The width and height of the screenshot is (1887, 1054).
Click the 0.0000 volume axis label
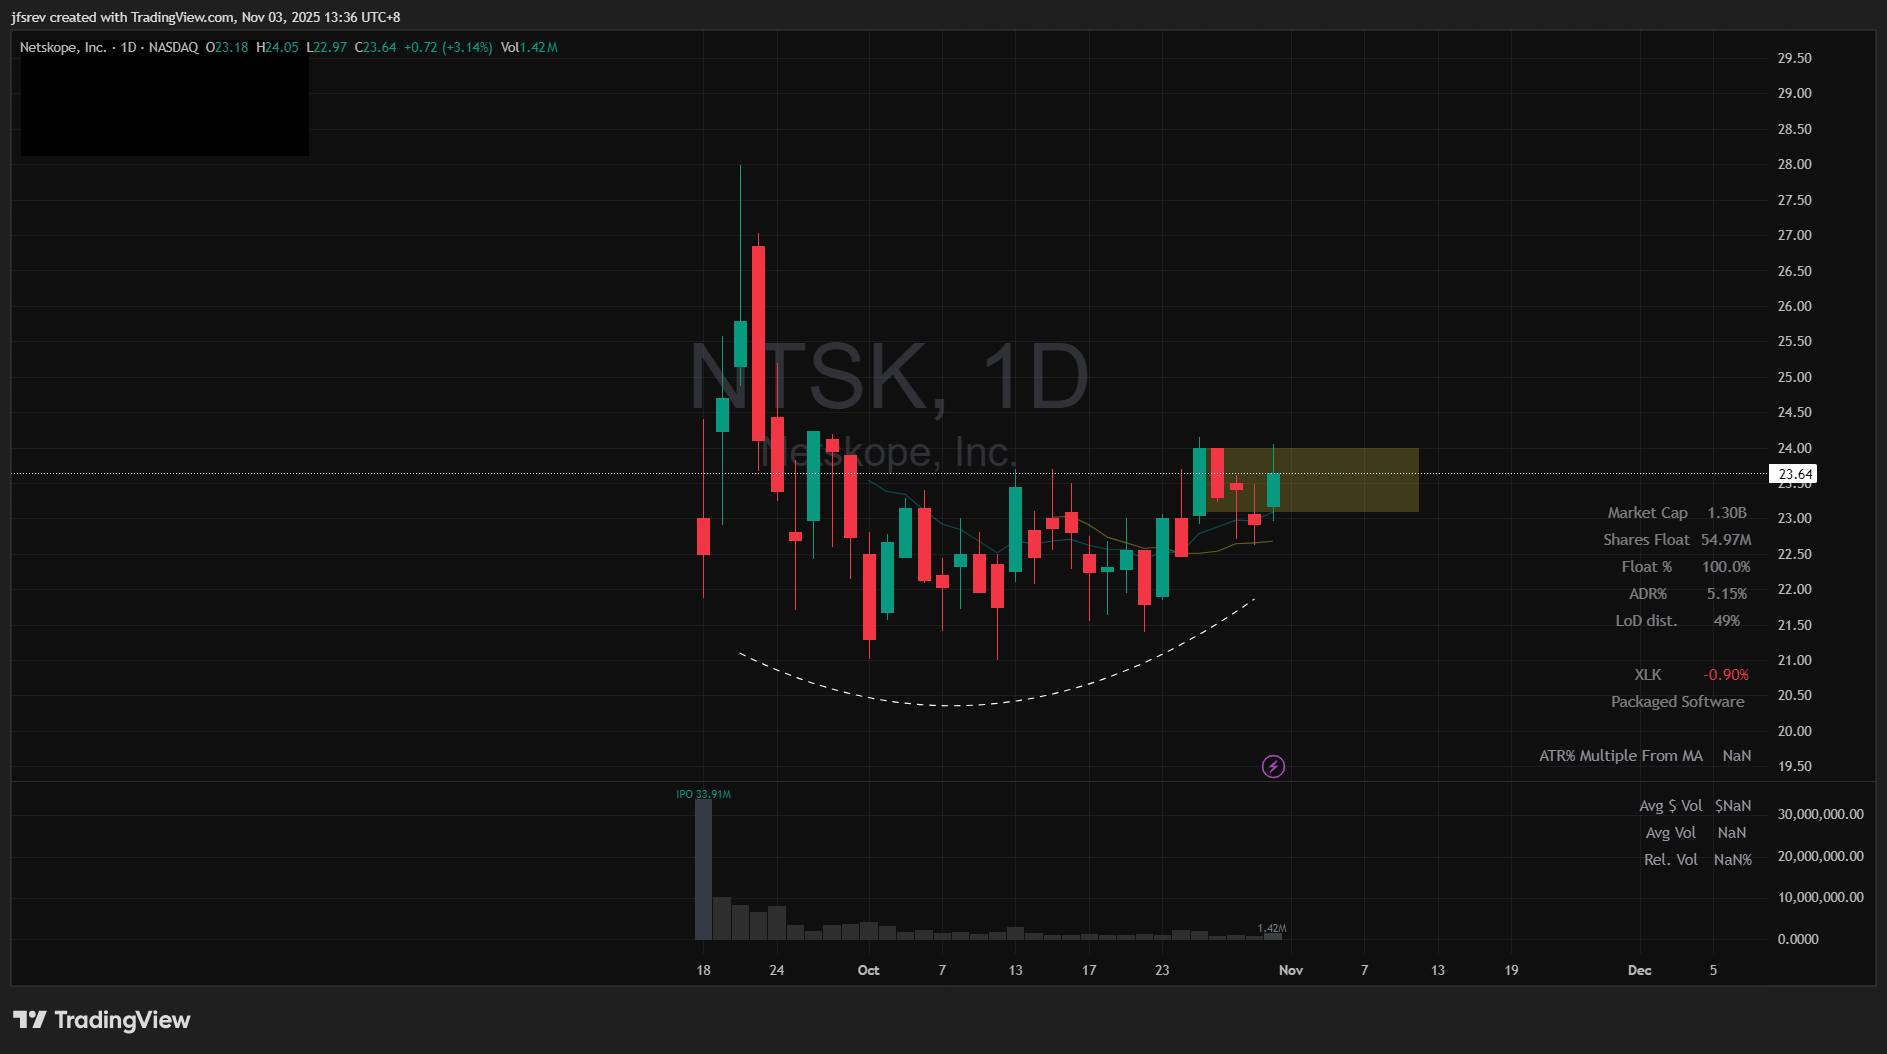tap(1798, 939)
